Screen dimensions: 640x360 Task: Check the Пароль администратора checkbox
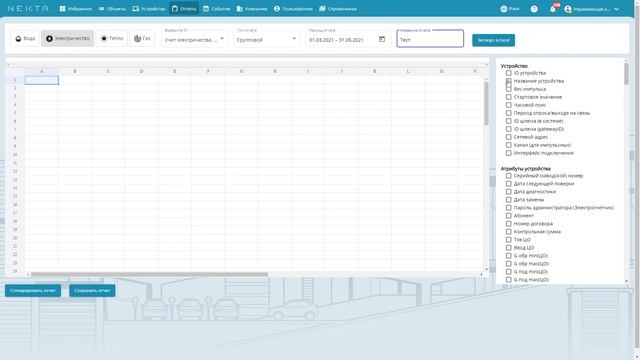509,208
